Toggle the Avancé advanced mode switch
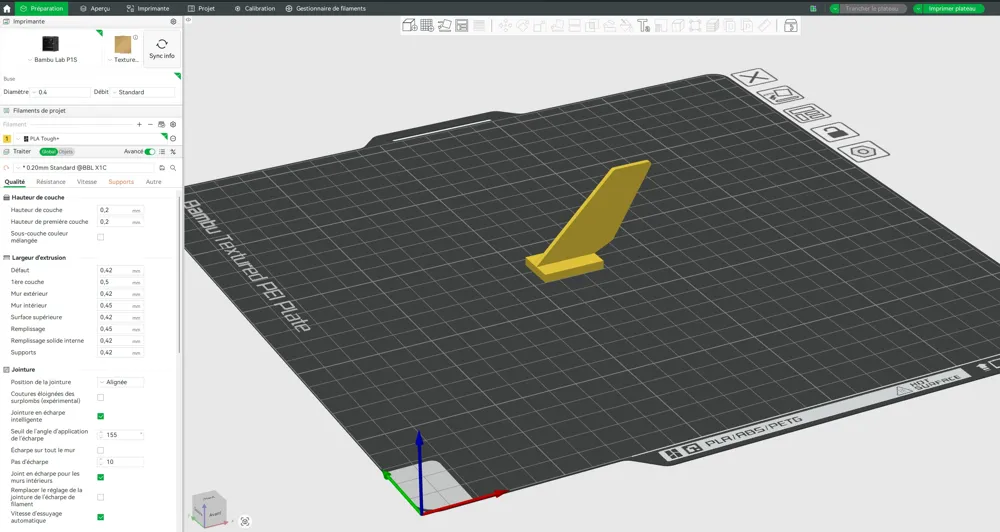 point(150,151)
